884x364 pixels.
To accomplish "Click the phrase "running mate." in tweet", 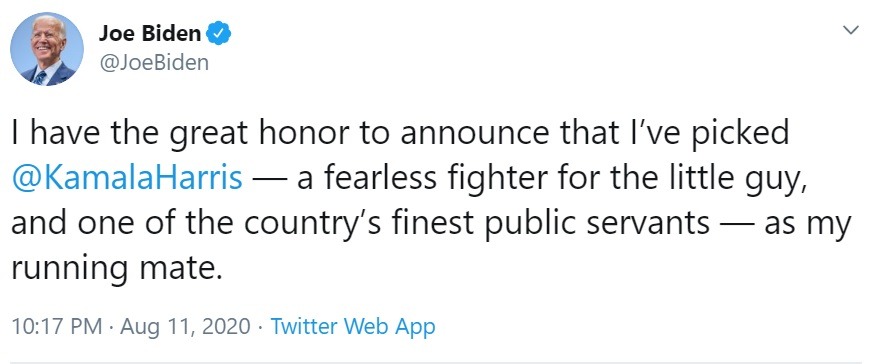I will [x=114, y=268].
